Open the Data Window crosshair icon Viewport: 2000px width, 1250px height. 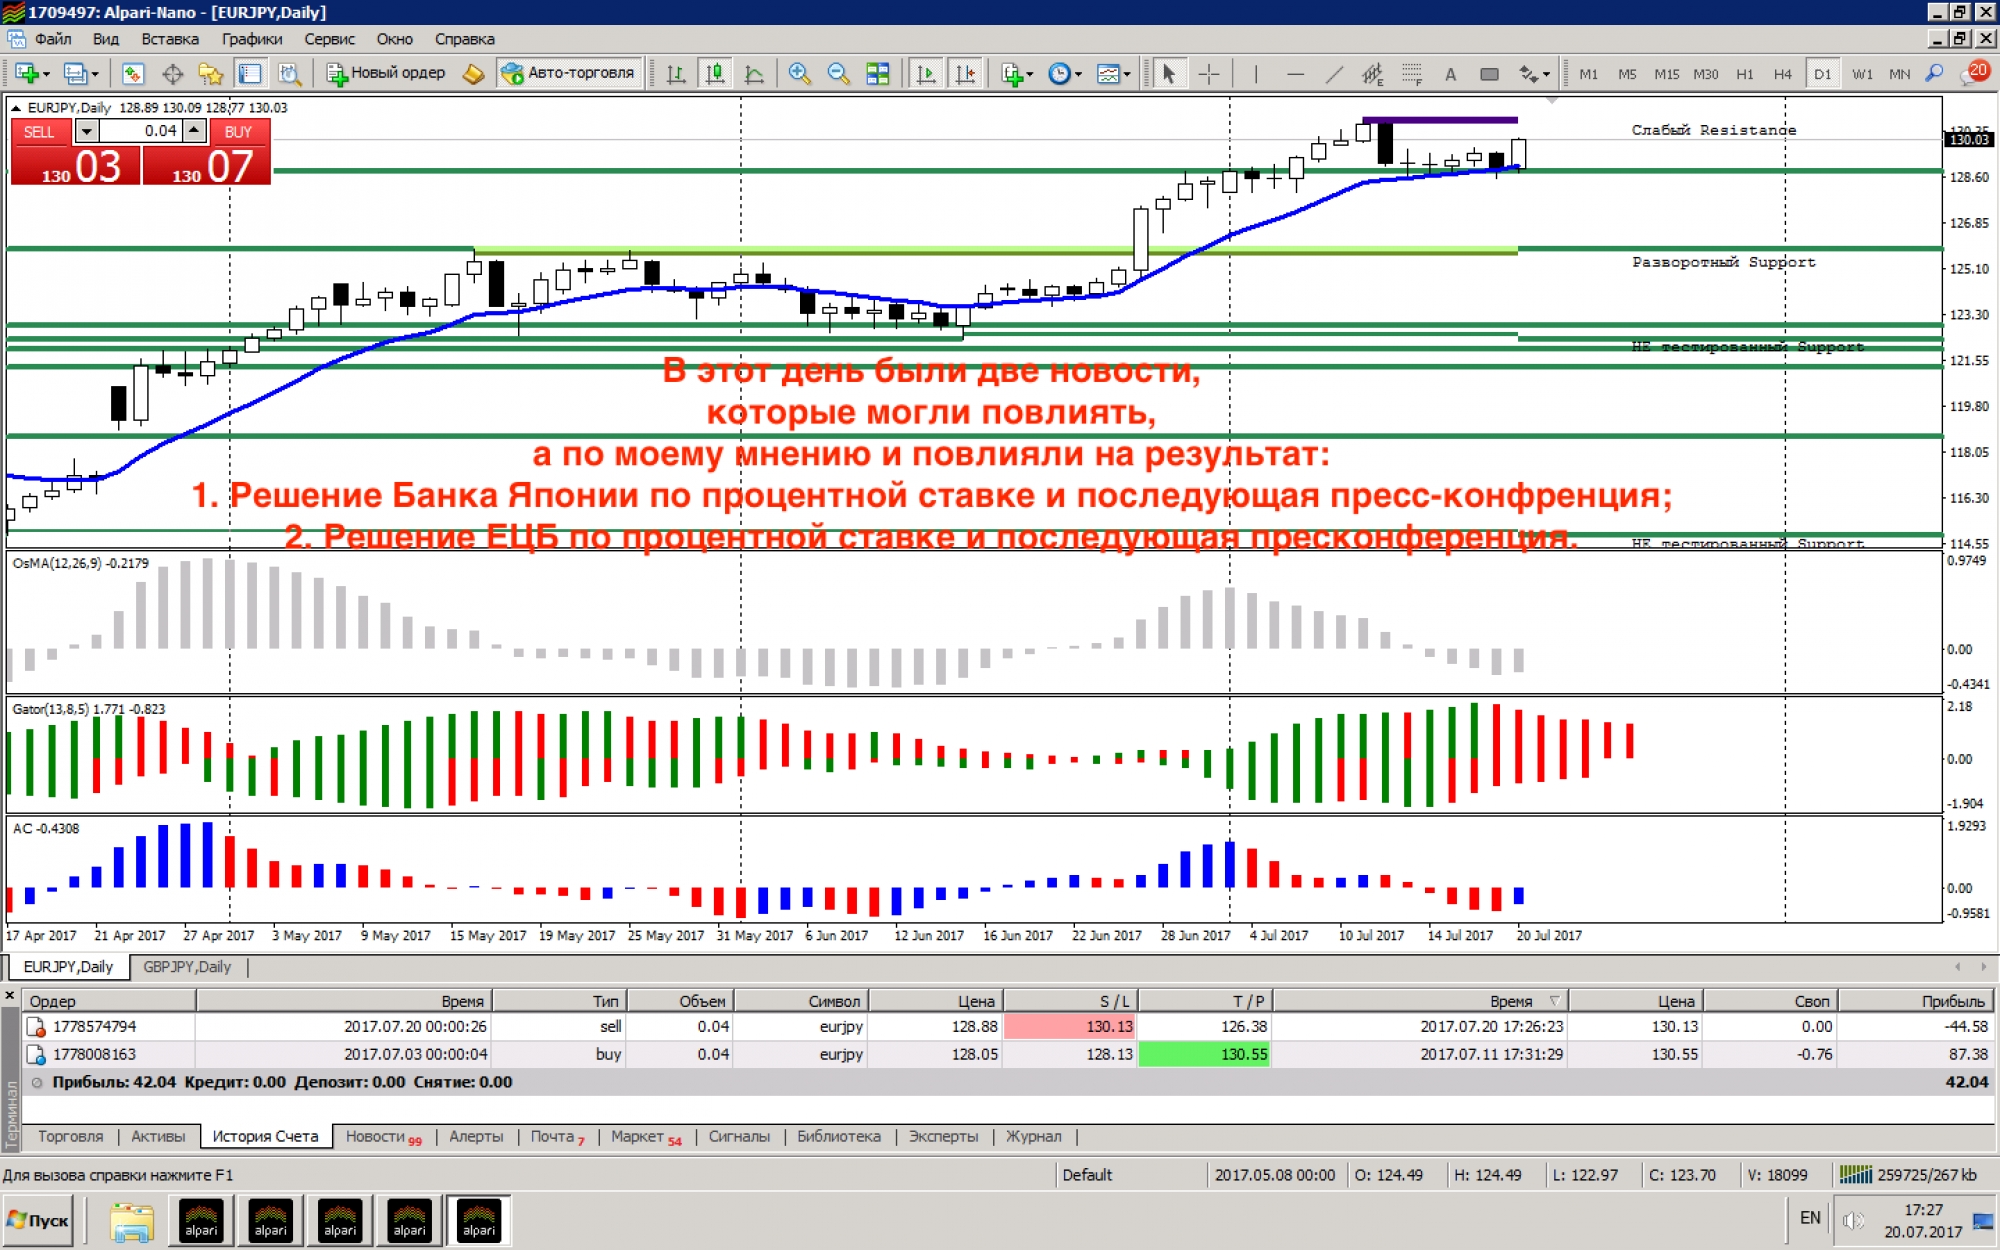(172, 74)
